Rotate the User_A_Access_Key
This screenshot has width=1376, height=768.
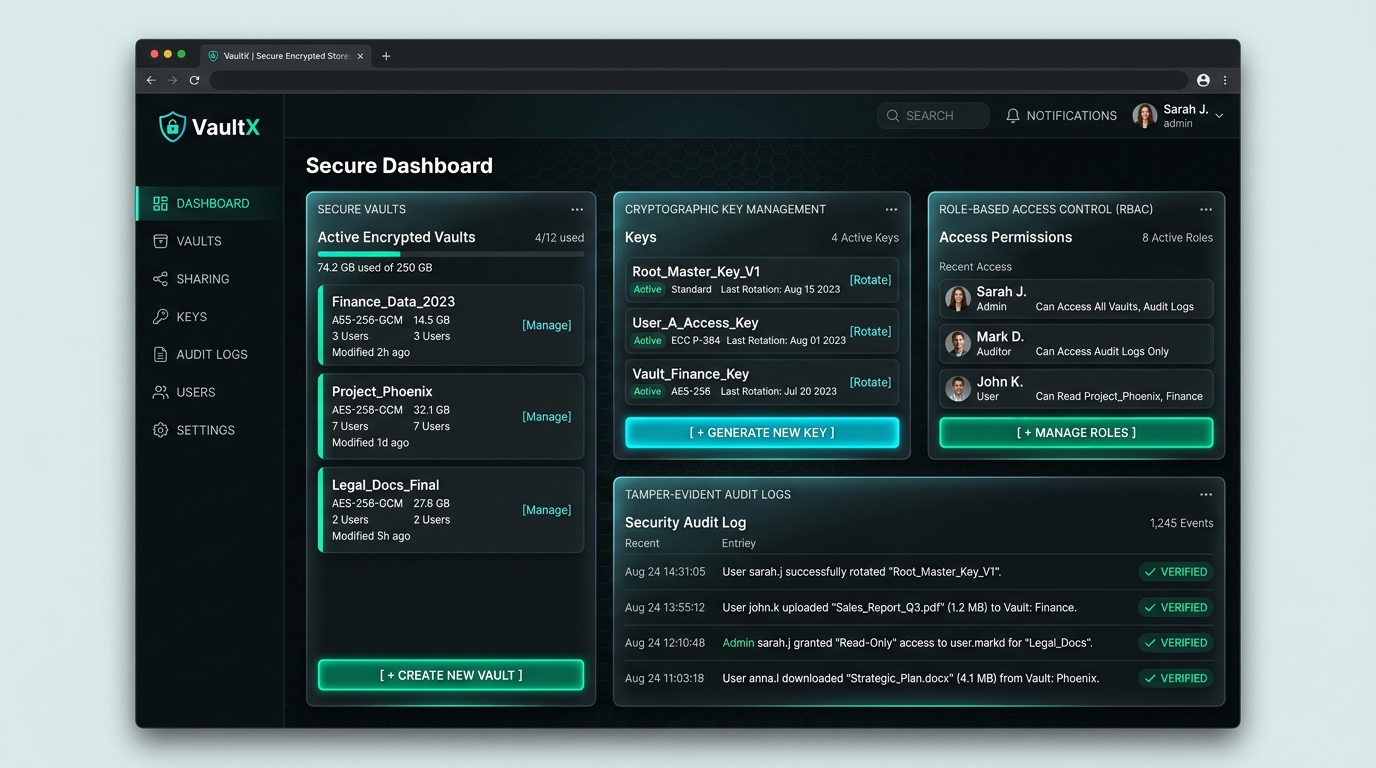coord(870,331)
